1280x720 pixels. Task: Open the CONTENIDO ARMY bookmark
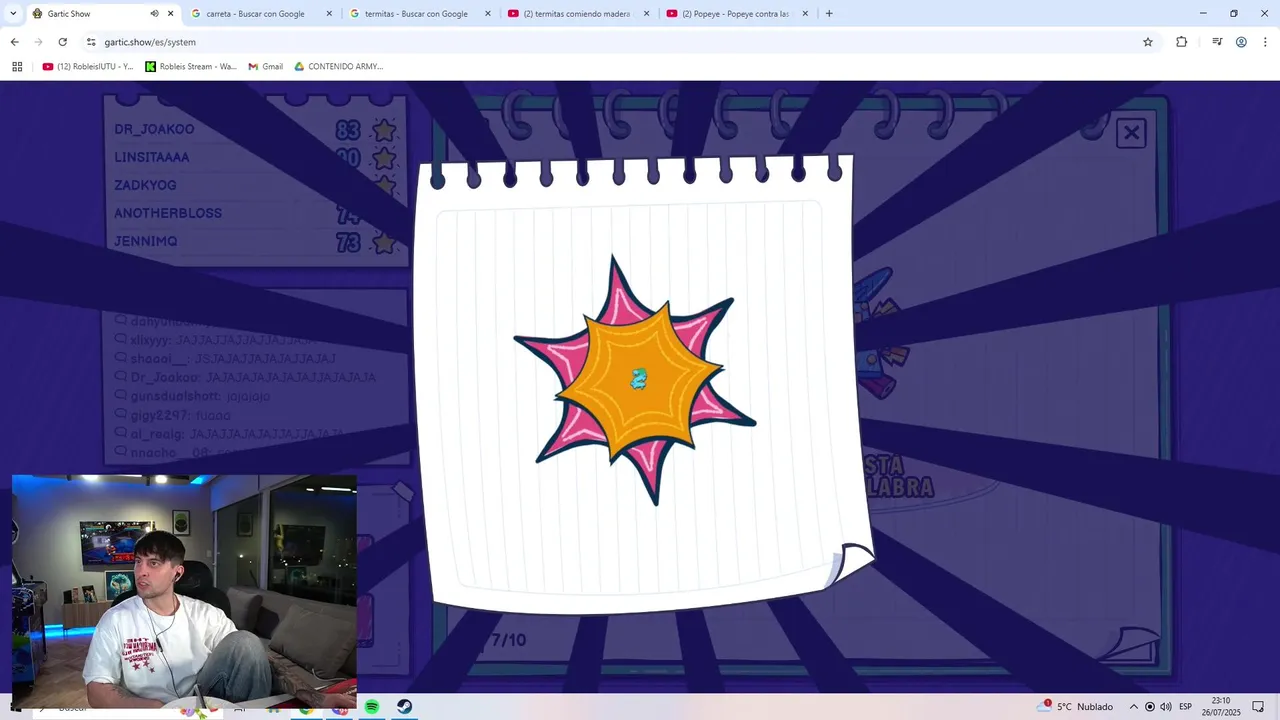click(x=339, y=67)
